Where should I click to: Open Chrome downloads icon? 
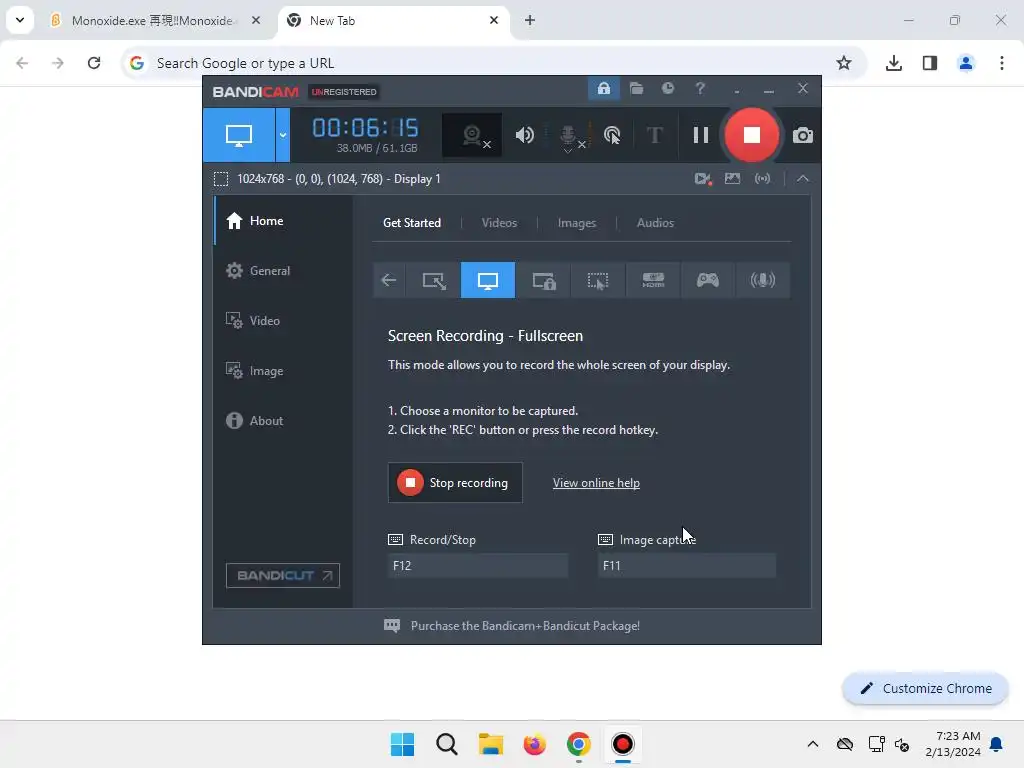pyautogui.click(x=894, y=63)
